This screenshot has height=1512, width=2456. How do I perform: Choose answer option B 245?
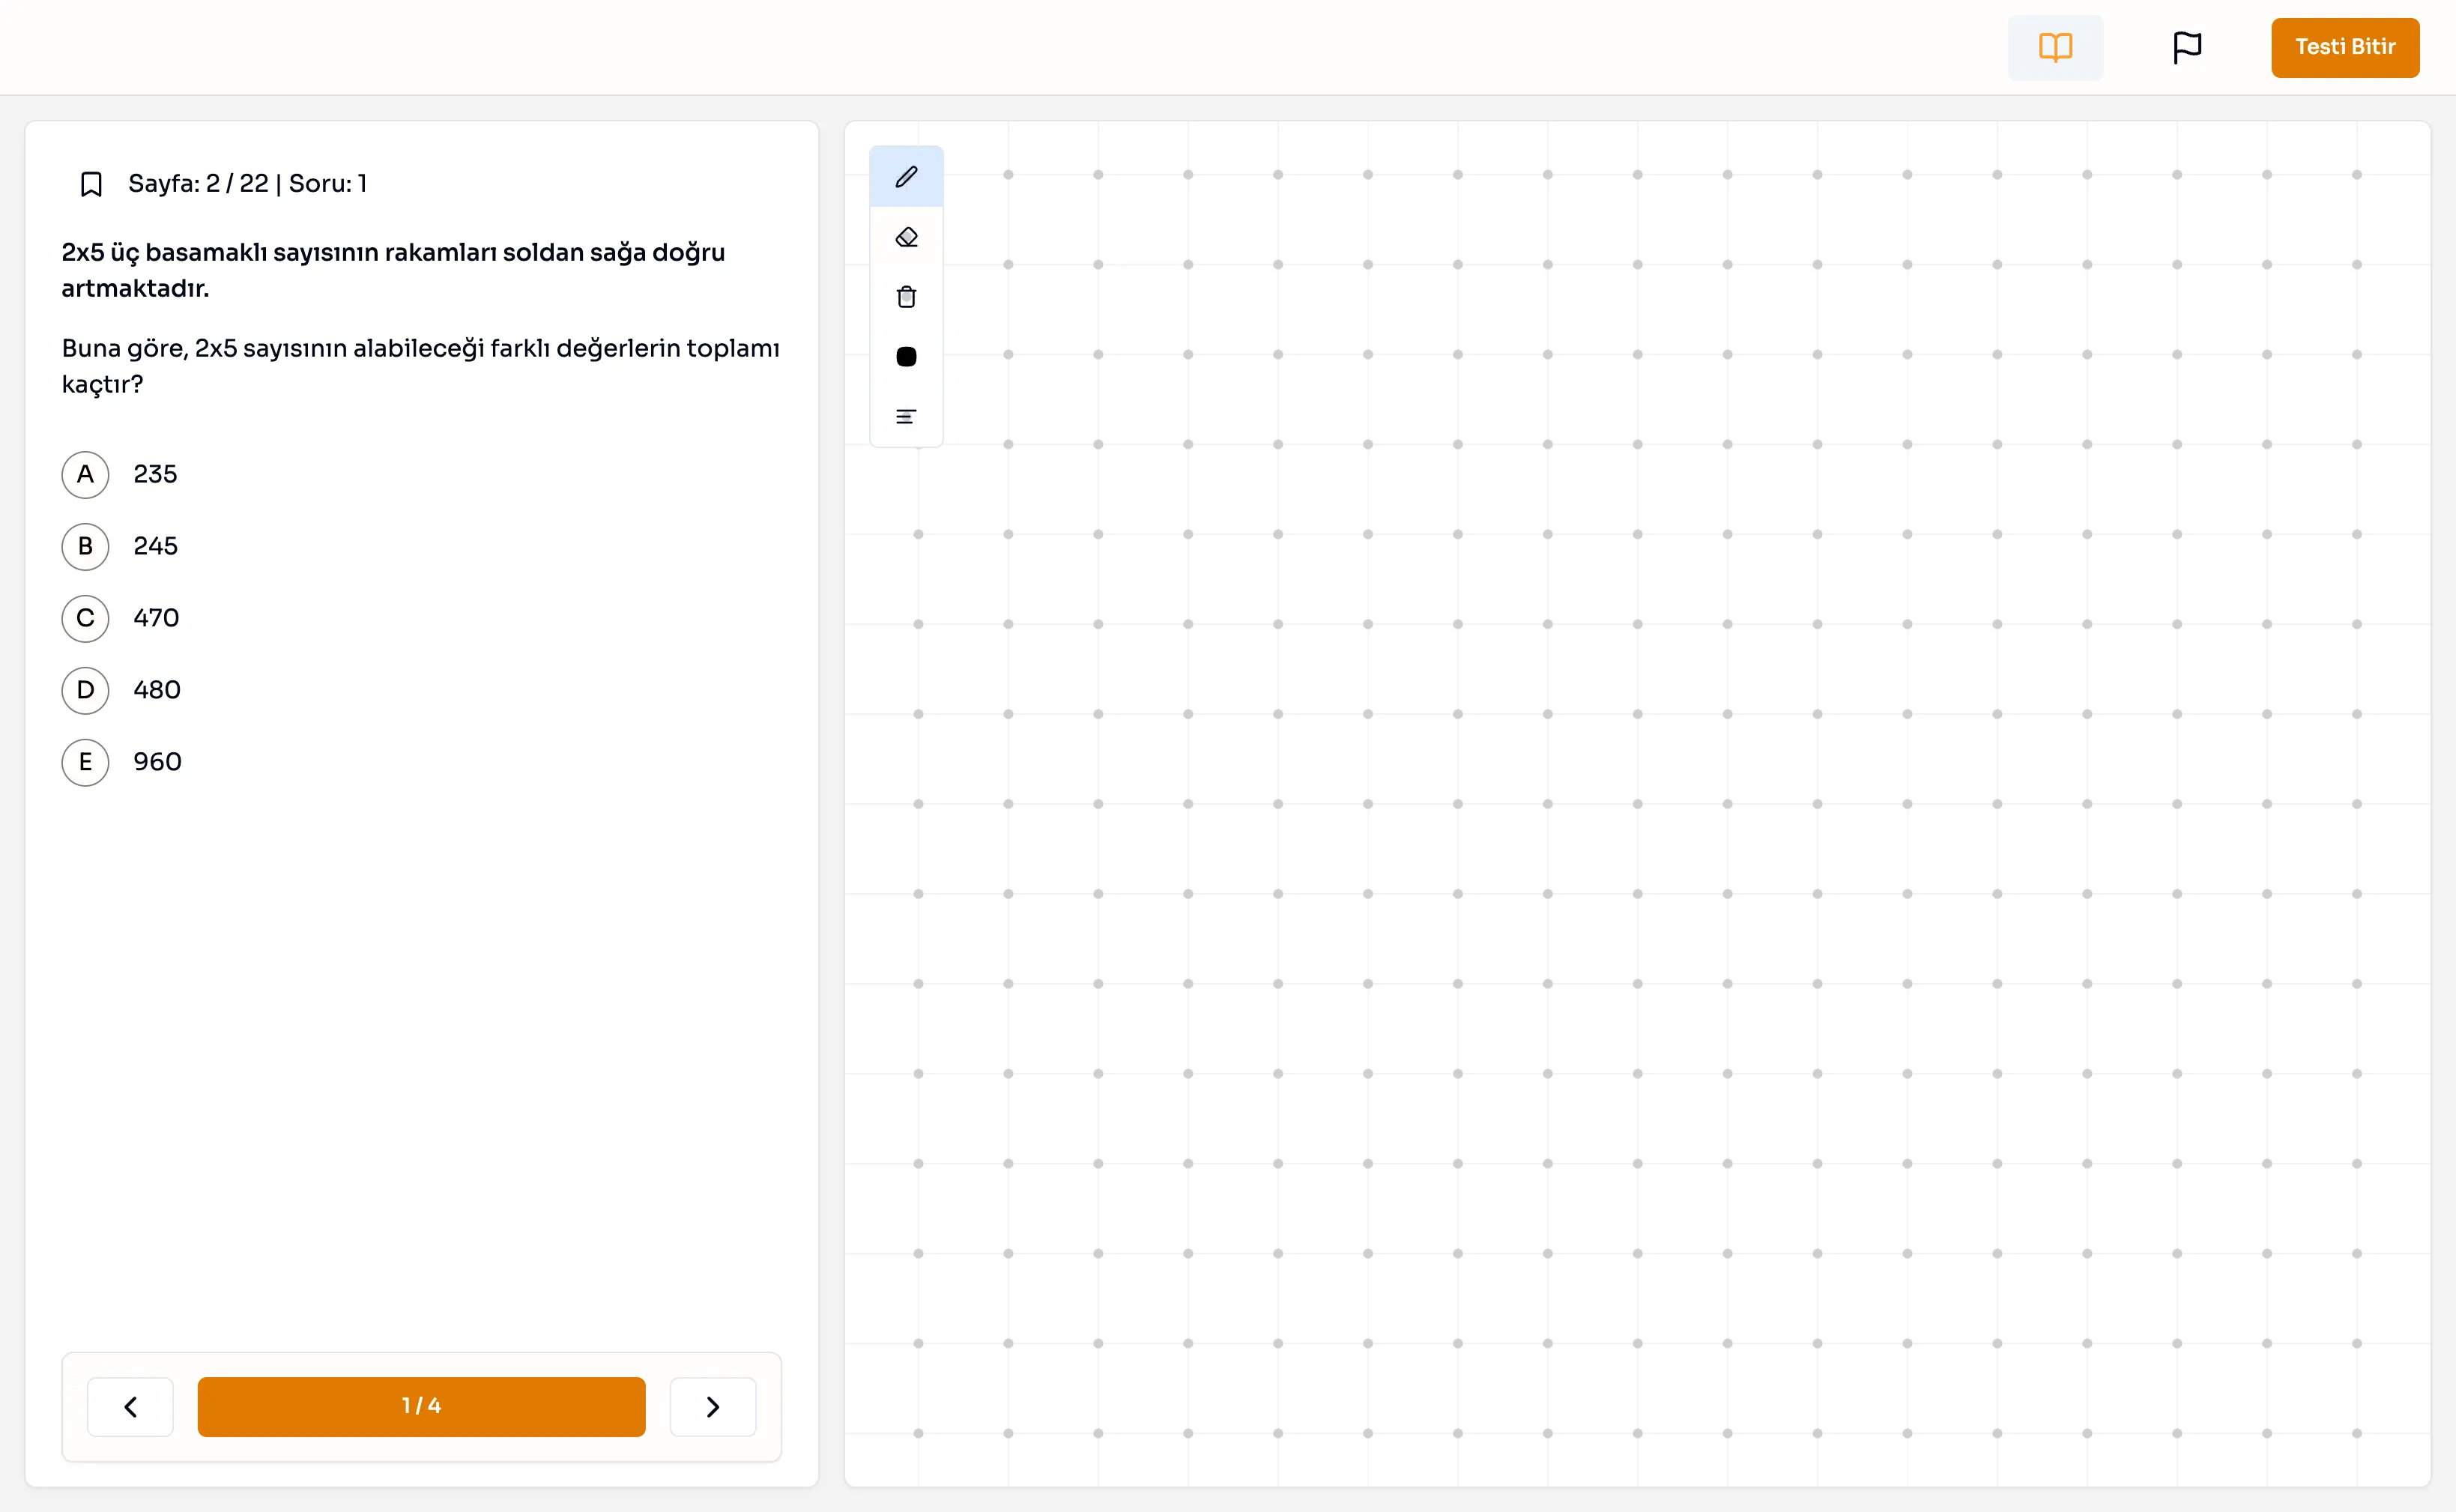click(85, 546)
